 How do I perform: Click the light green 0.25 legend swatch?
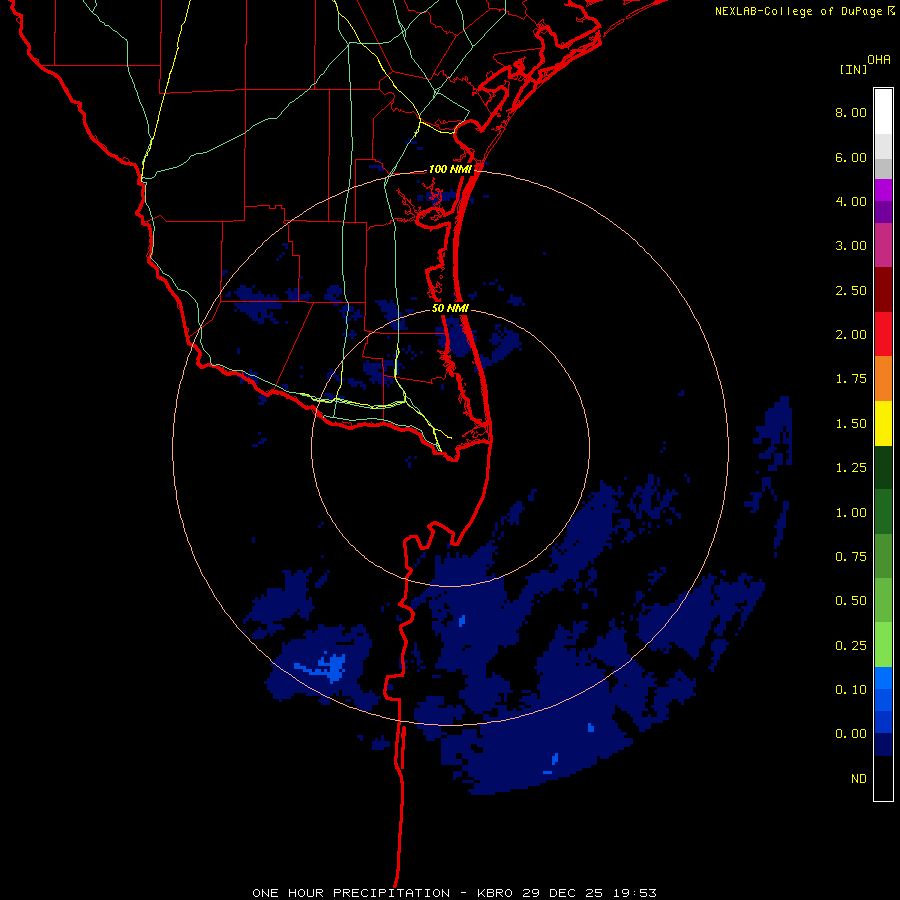click(x=883, y=645)
